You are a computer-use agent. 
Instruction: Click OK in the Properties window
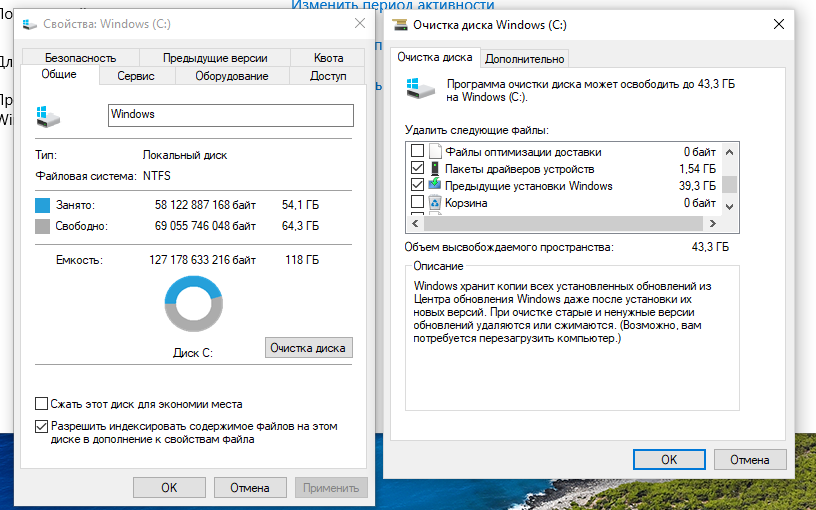(169, 488)
